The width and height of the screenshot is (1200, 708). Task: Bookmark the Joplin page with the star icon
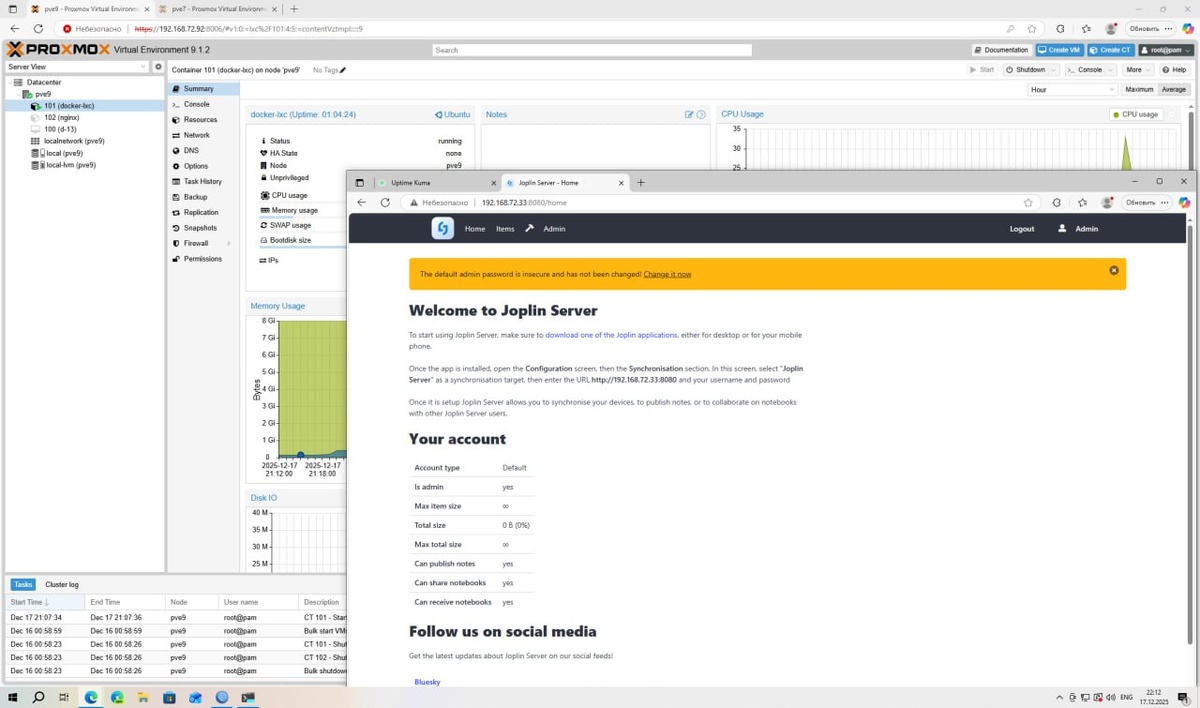[1028, 202]
